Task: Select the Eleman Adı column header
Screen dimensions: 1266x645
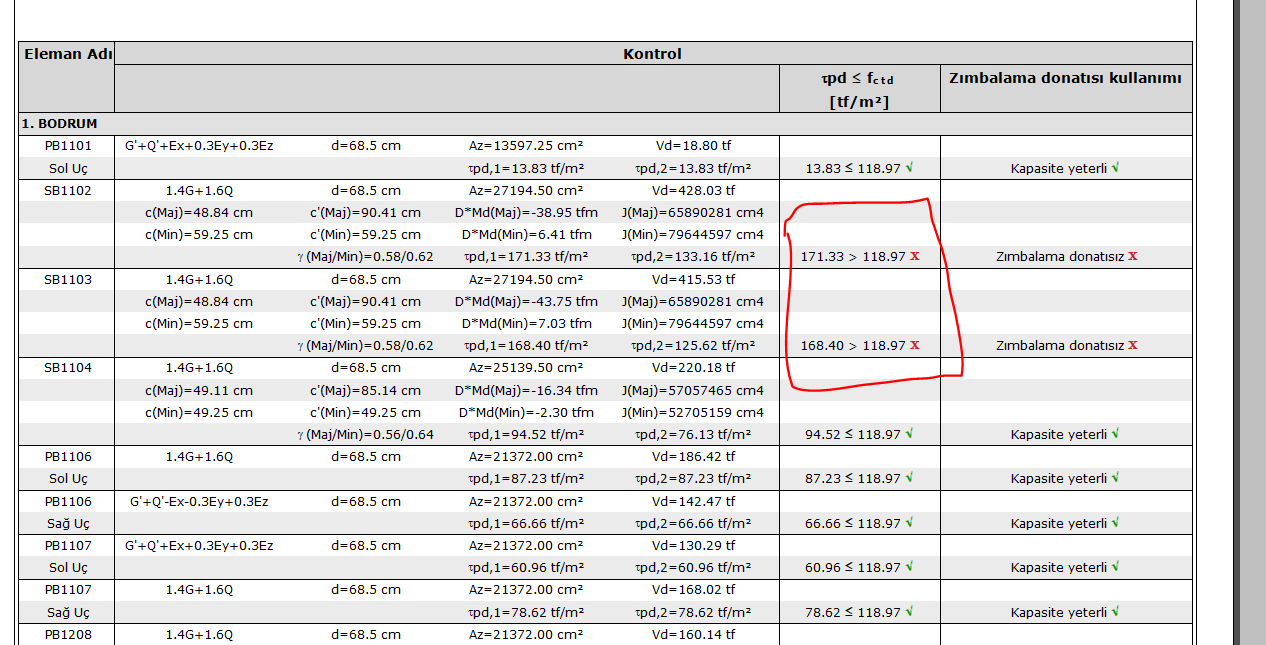Action: coord(67,54)
